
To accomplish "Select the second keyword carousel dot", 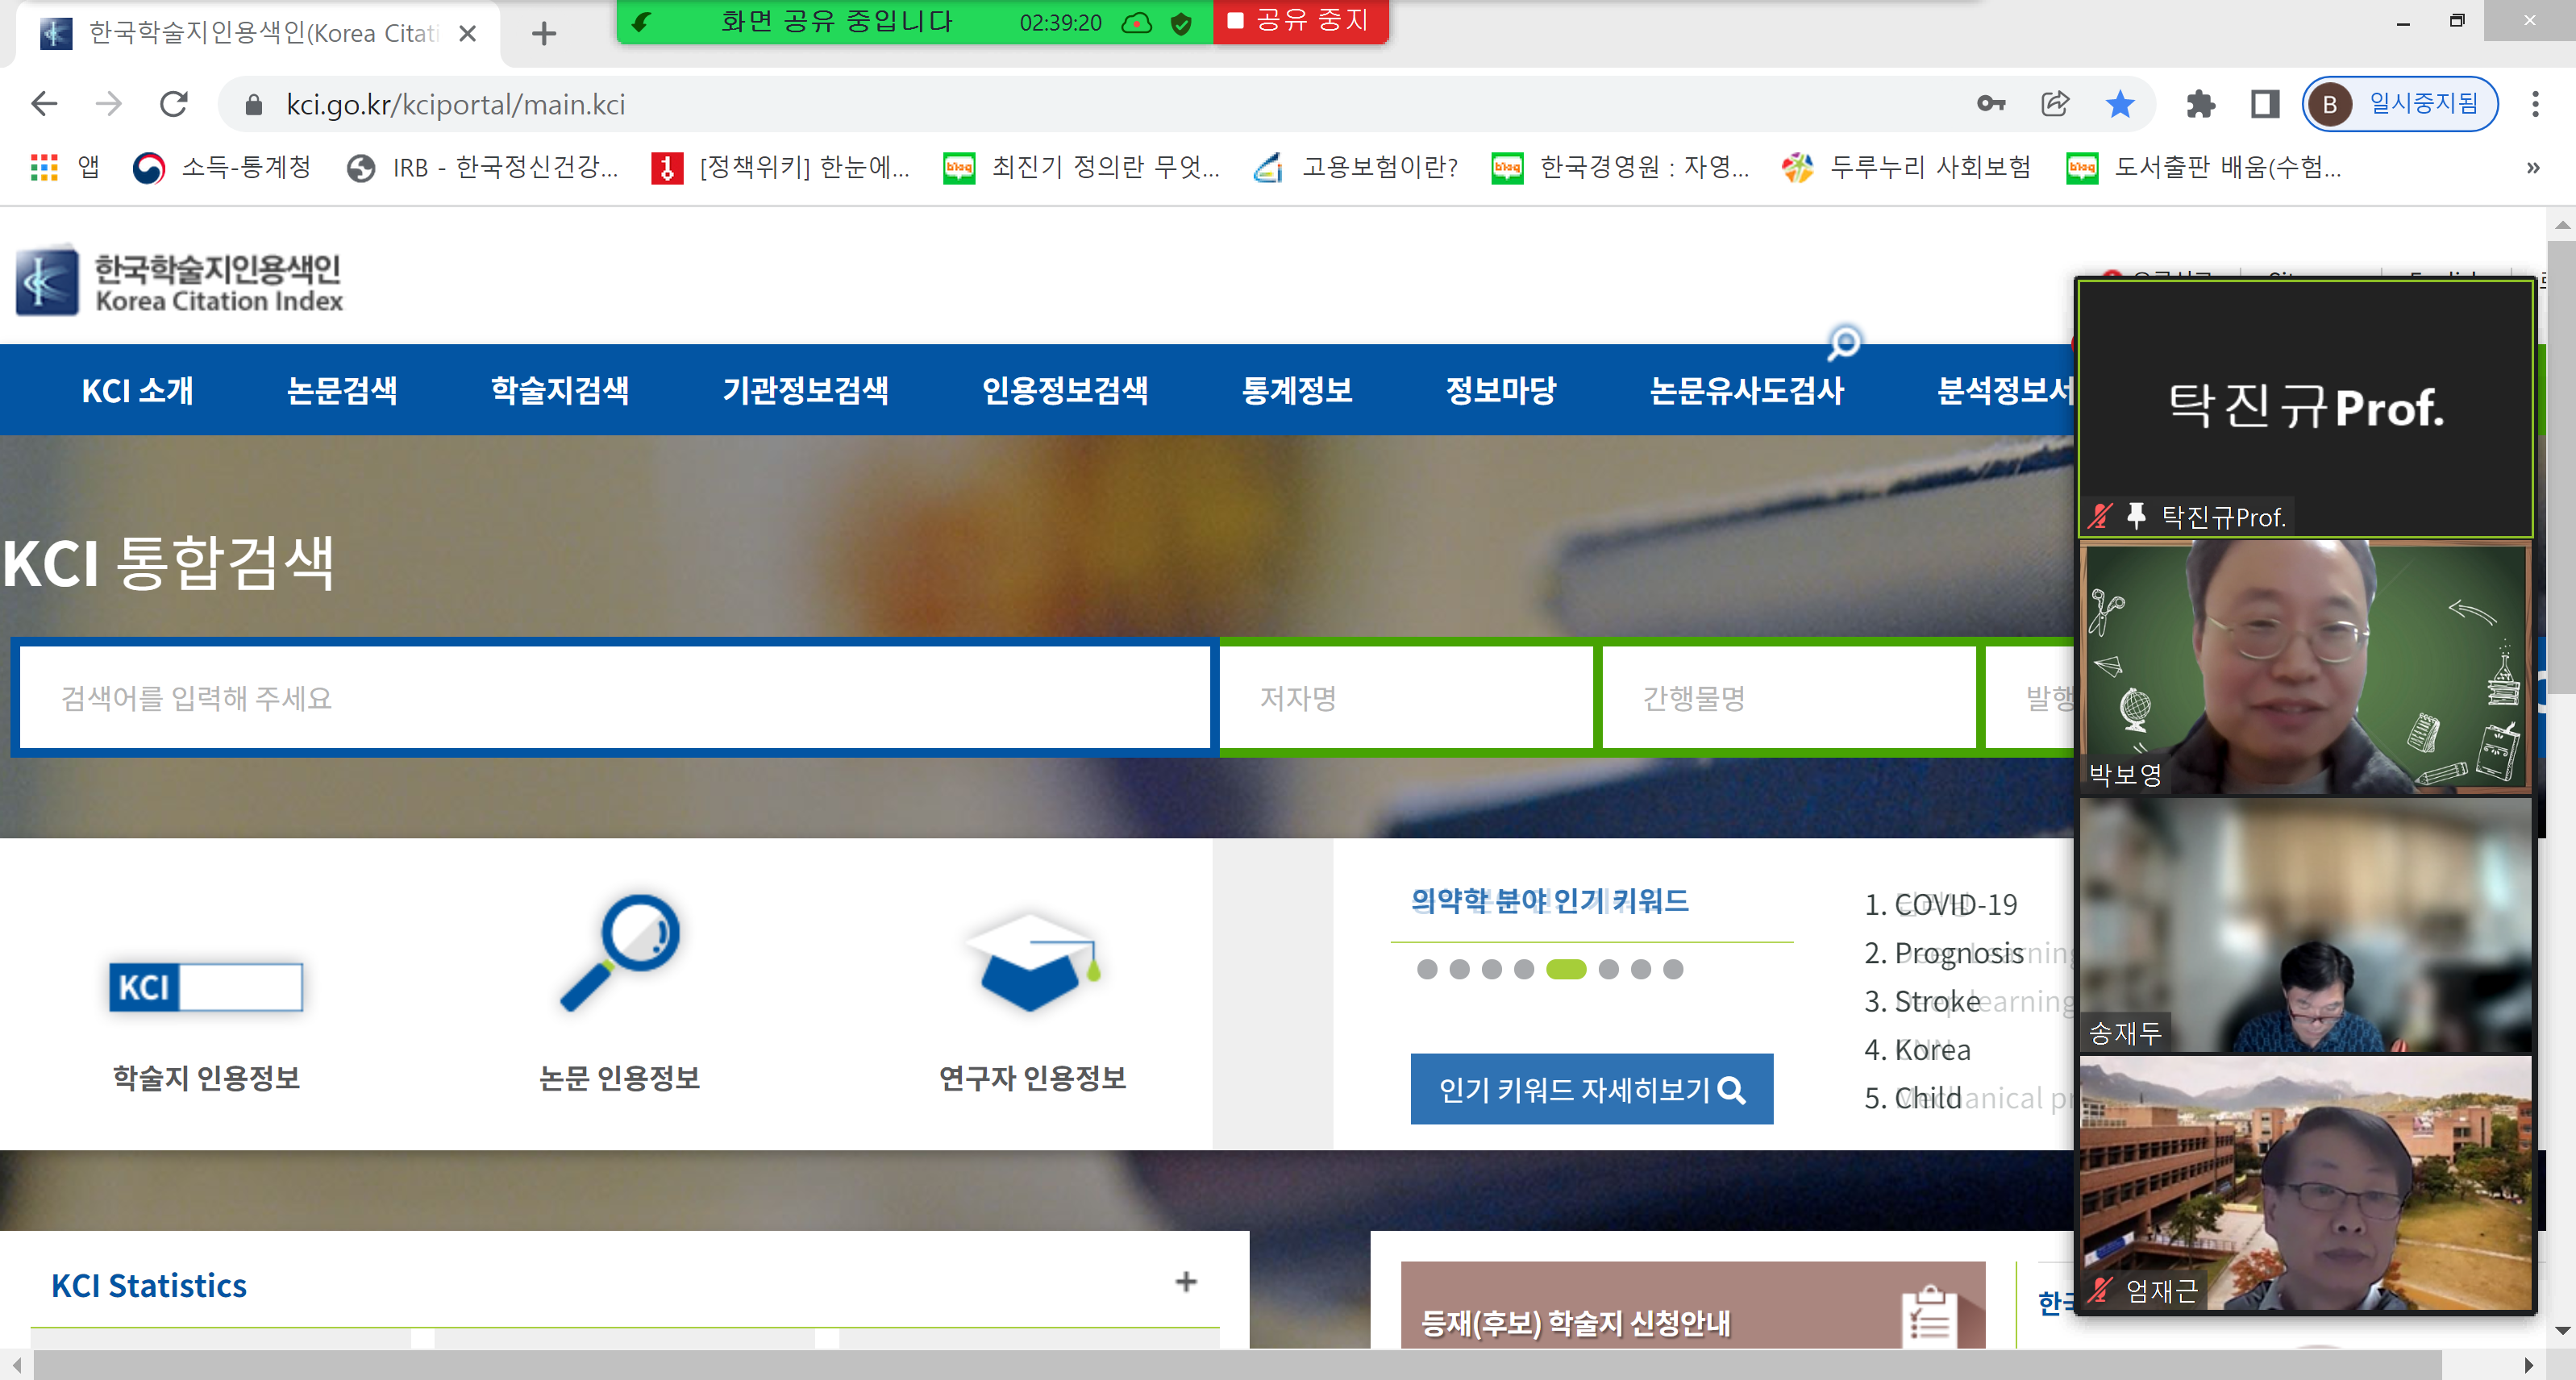I will [x=1459, y=969].
